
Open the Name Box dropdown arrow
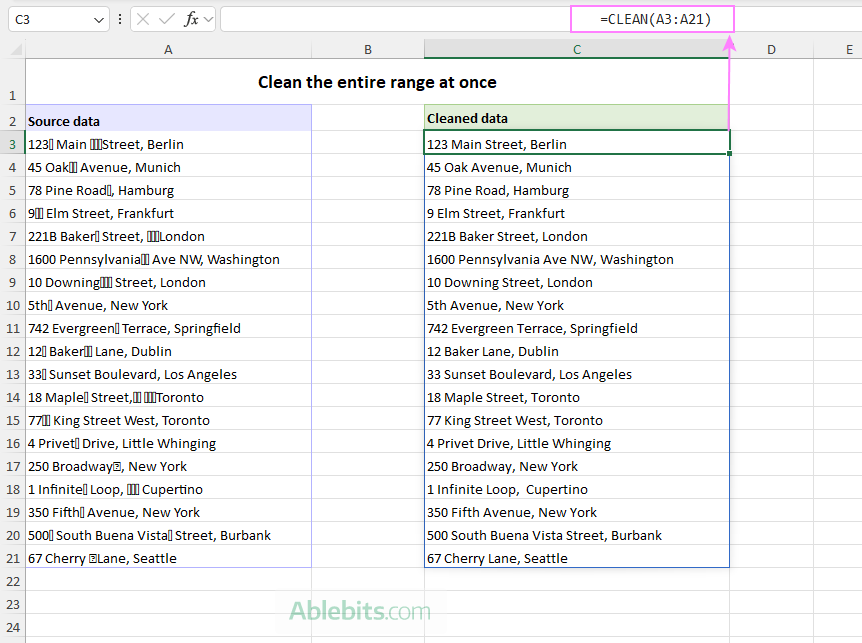click(x=98, y=19)
